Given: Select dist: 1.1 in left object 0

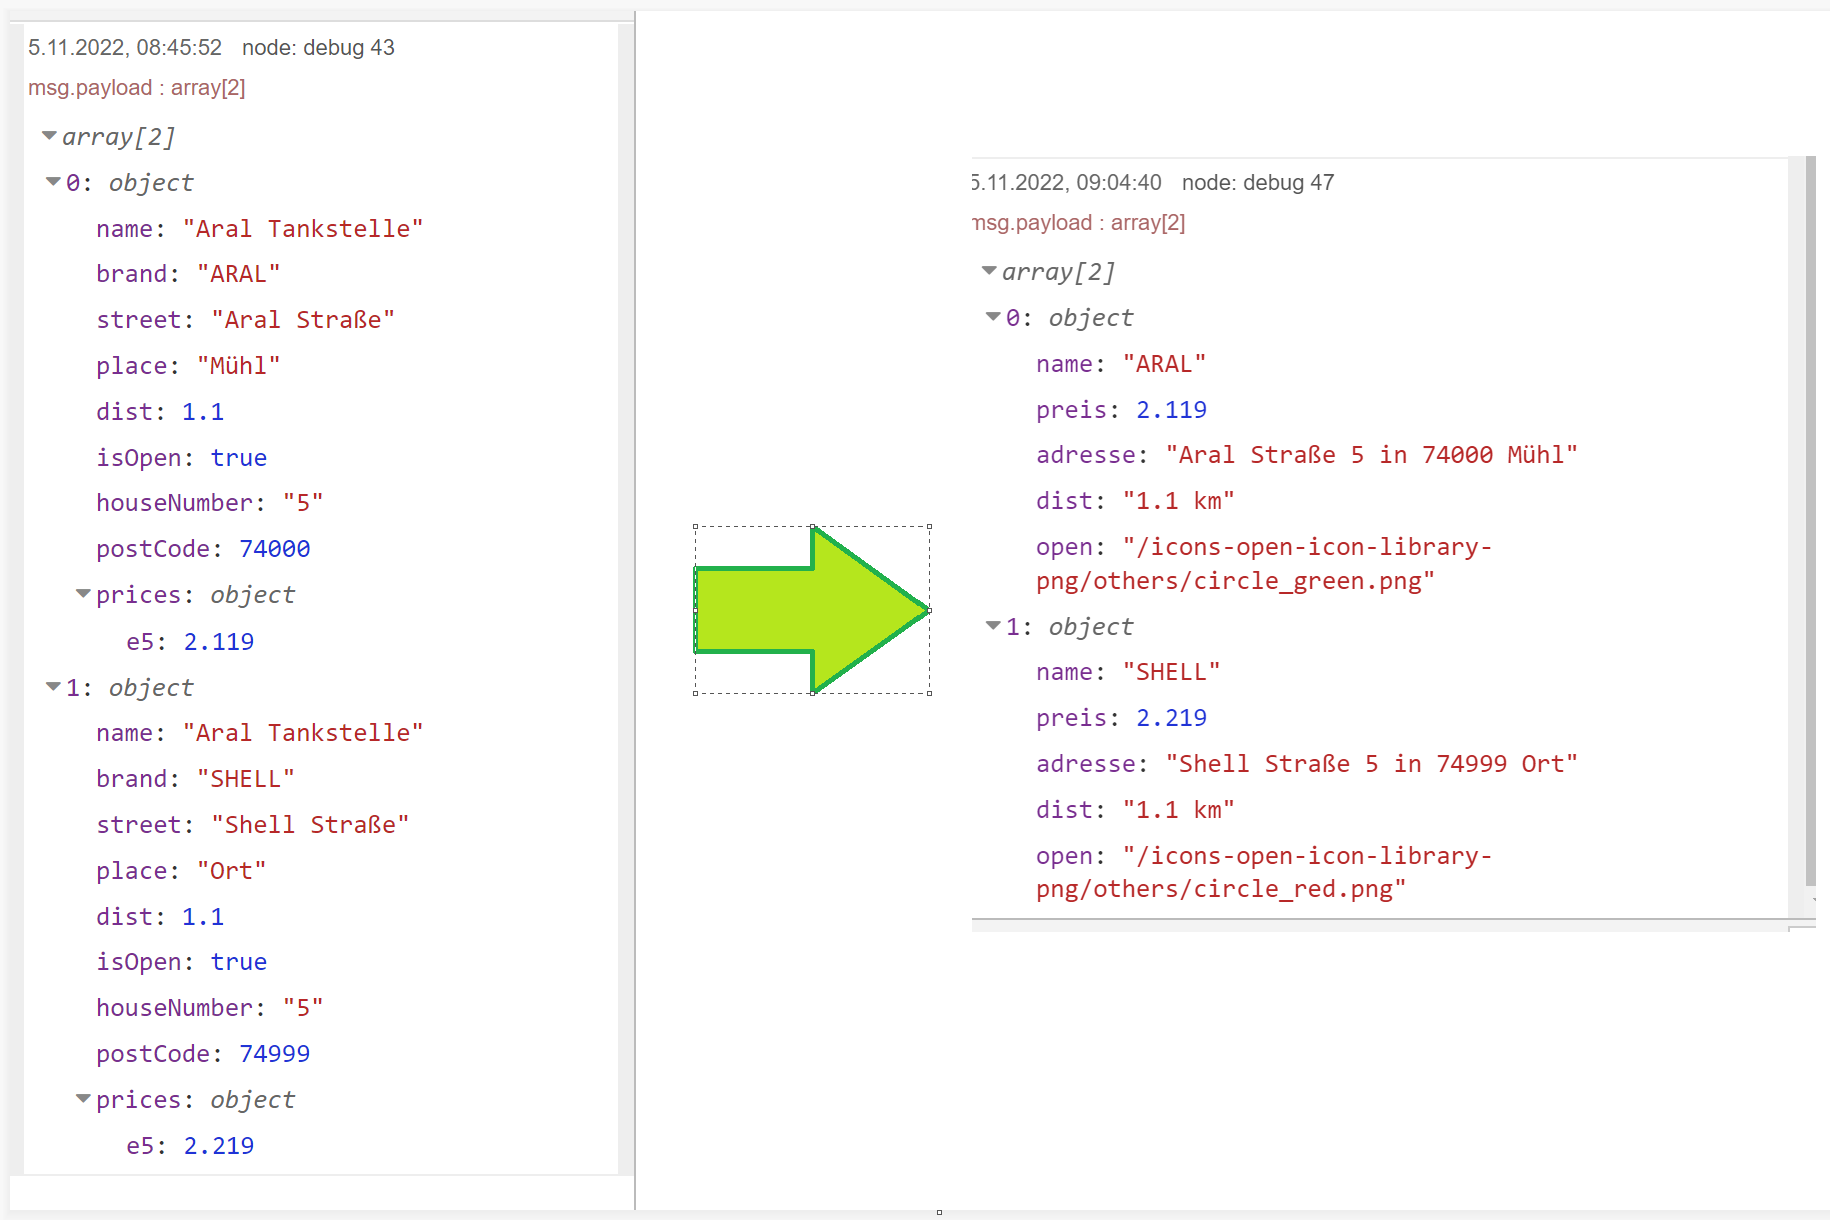Looking at the screenshot, I should click(x=160, y=412).
